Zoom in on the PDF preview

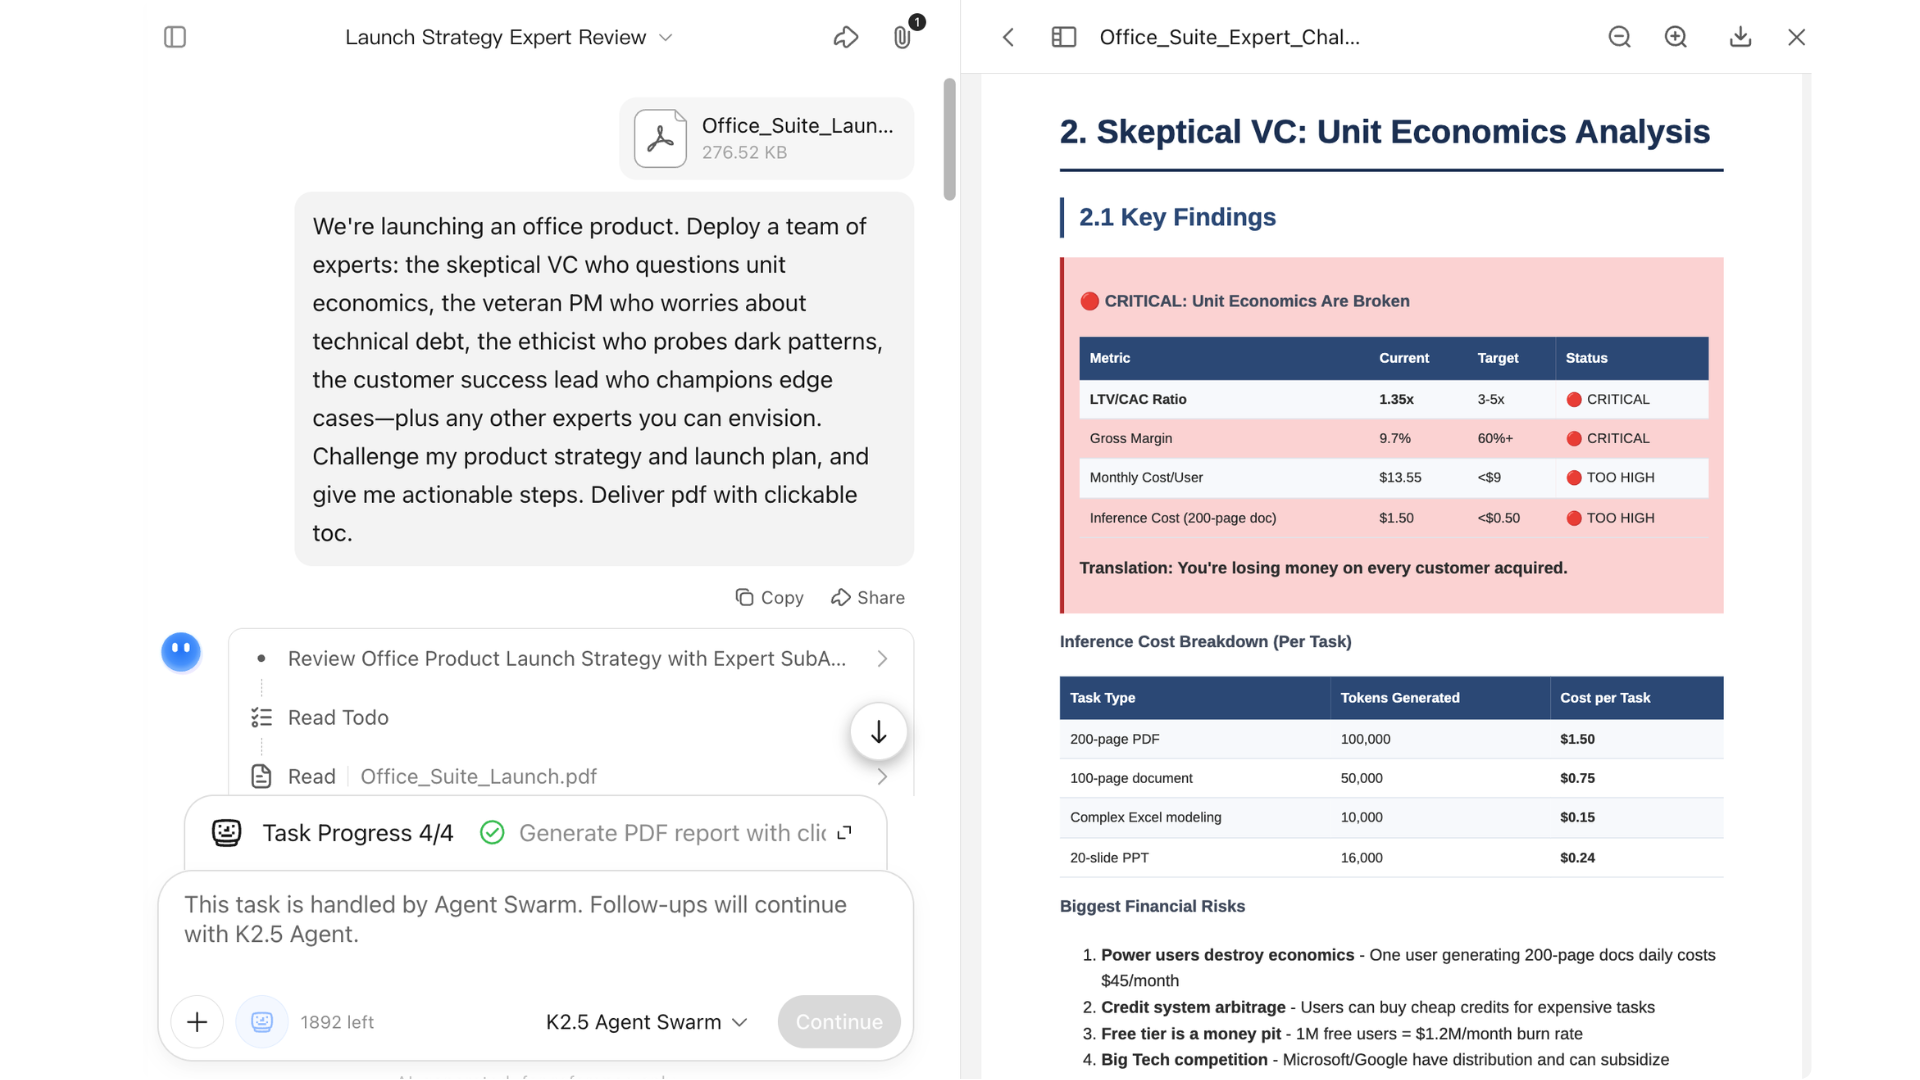tap(1676, 37)
